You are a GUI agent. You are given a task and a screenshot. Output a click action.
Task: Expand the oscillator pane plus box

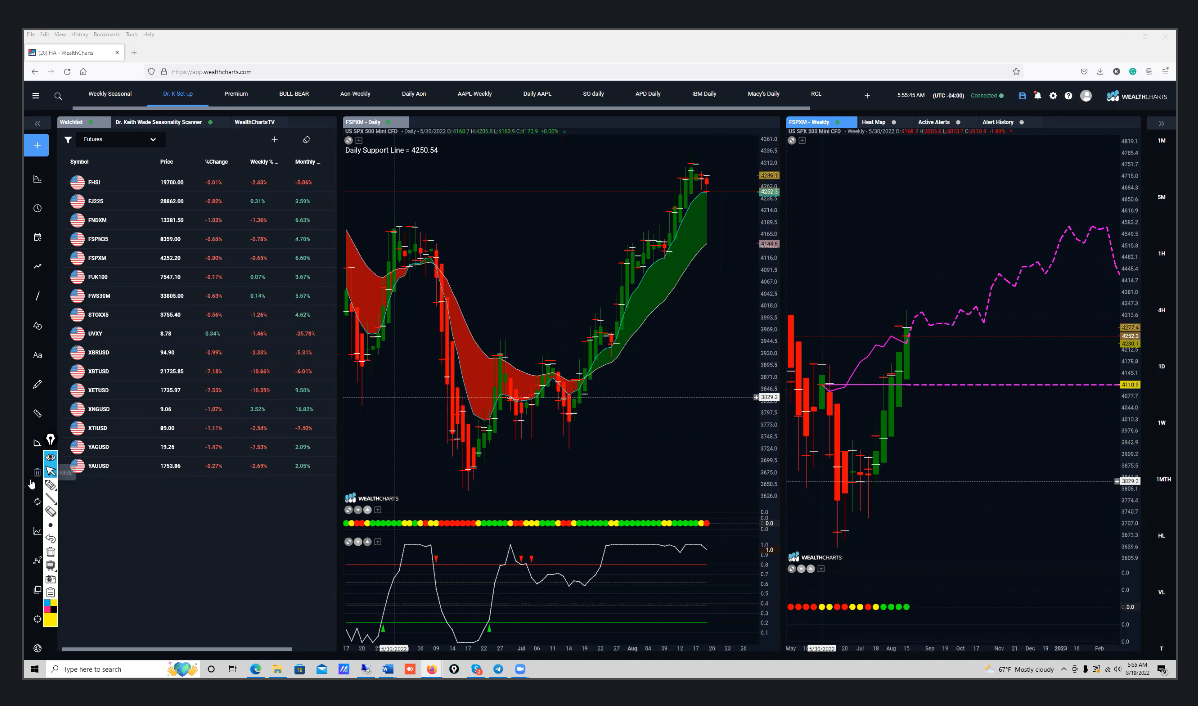[377, 542]
